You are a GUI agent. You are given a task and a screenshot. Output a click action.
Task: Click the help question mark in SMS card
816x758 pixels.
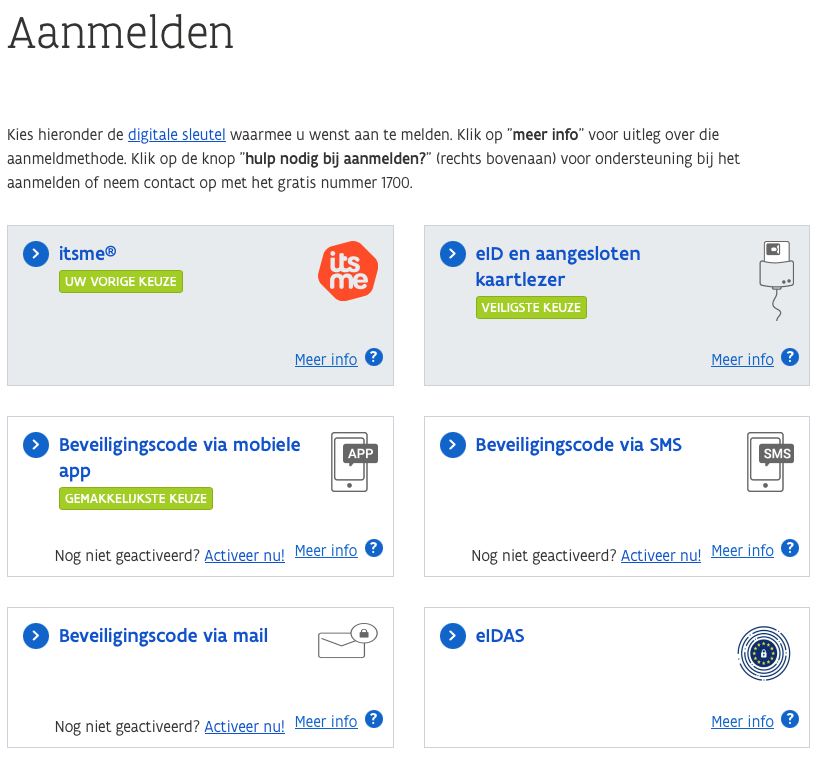tap(790, 548)
